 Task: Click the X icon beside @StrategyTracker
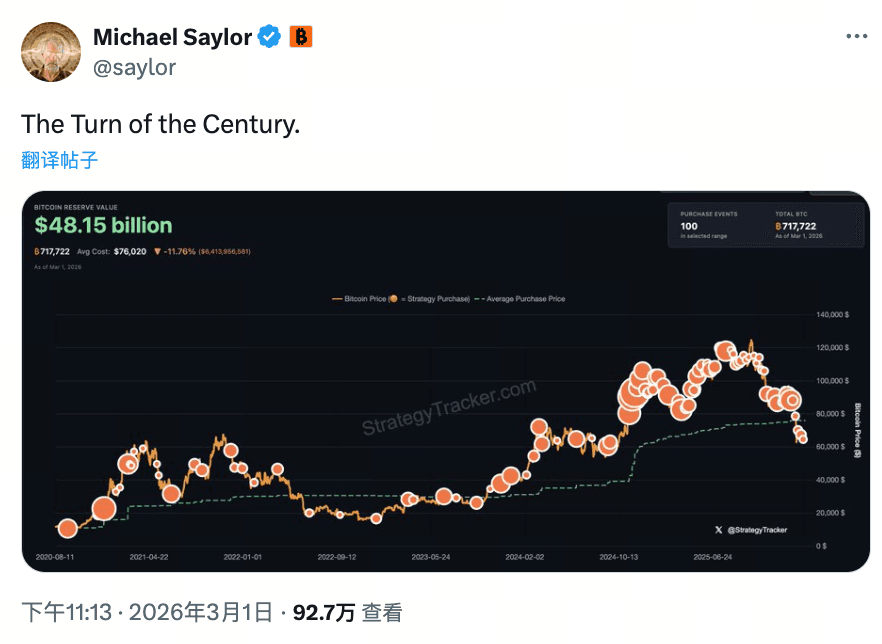point(718,529)
